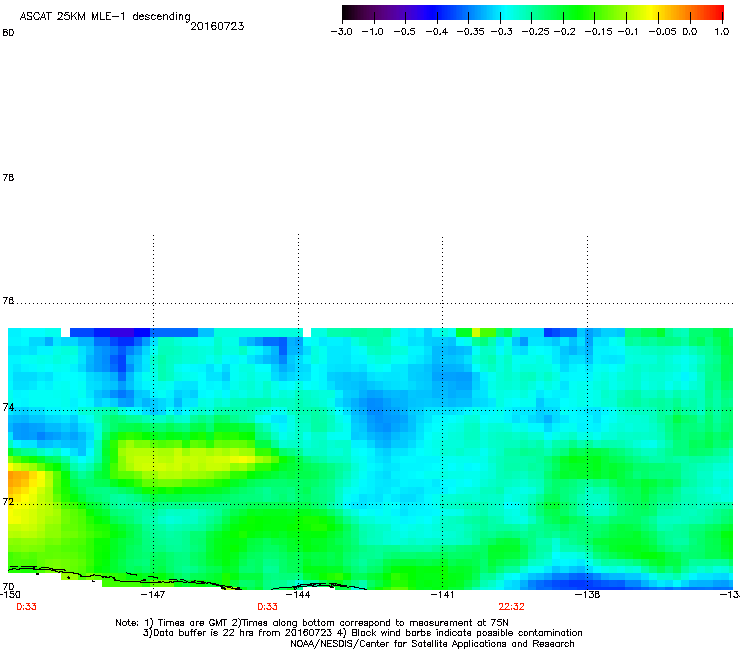Click the -0.35 colorbar label
The image size is (740, 650).
(x=471, y=32)
